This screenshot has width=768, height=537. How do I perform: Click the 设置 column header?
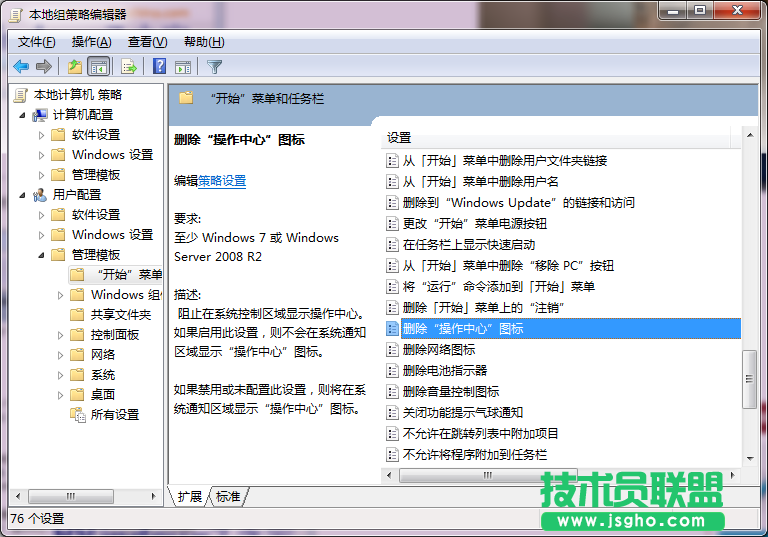555,138
